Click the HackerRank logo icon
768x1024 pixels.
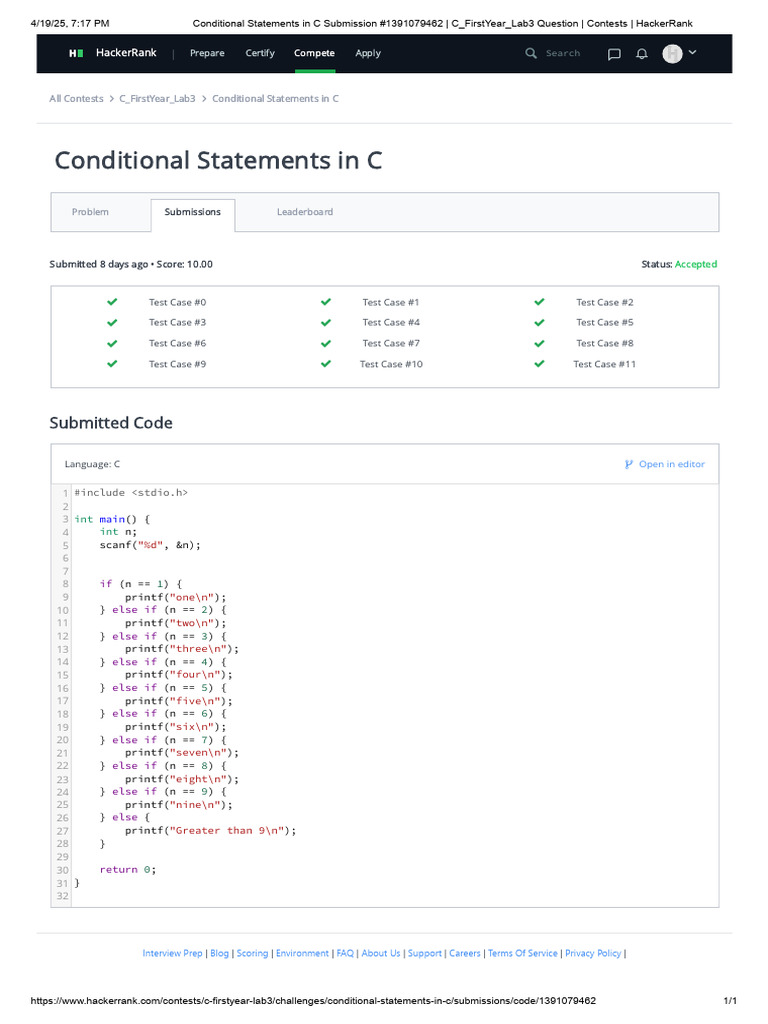76,53
